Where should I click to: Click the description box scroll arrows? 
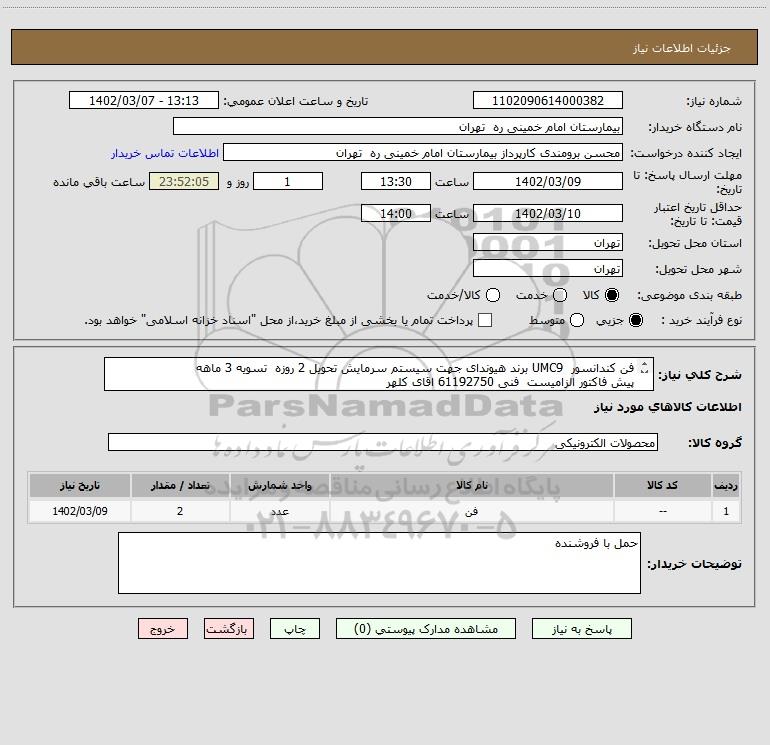(x=644, y=367)
